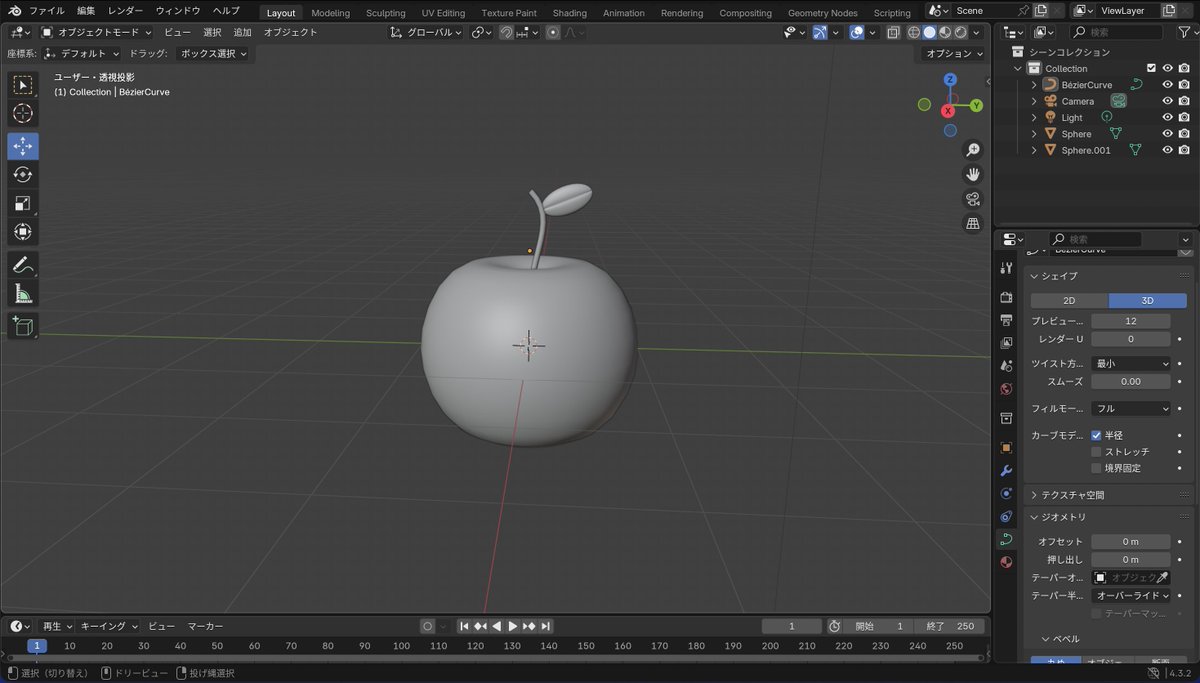Image resolution: width=1200 pixels, height=683 pixels.
Task: Hide Sphere with its eye icon
Action: [x=1167, y=134]
